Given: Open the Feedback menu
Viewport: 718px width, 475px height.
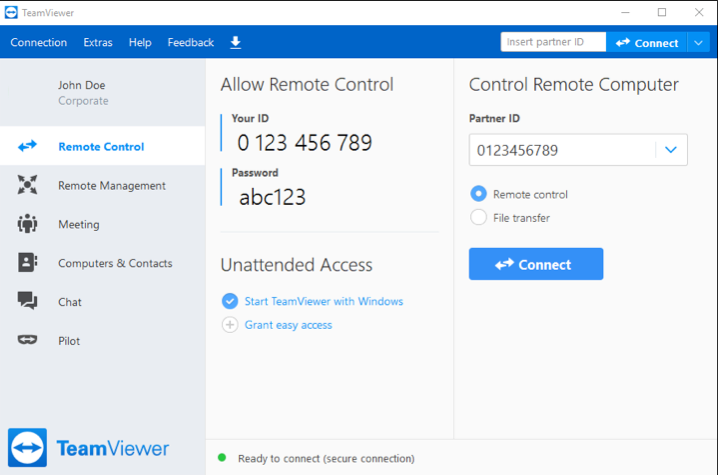Looking at the screenshot, I should coord(190,43).
